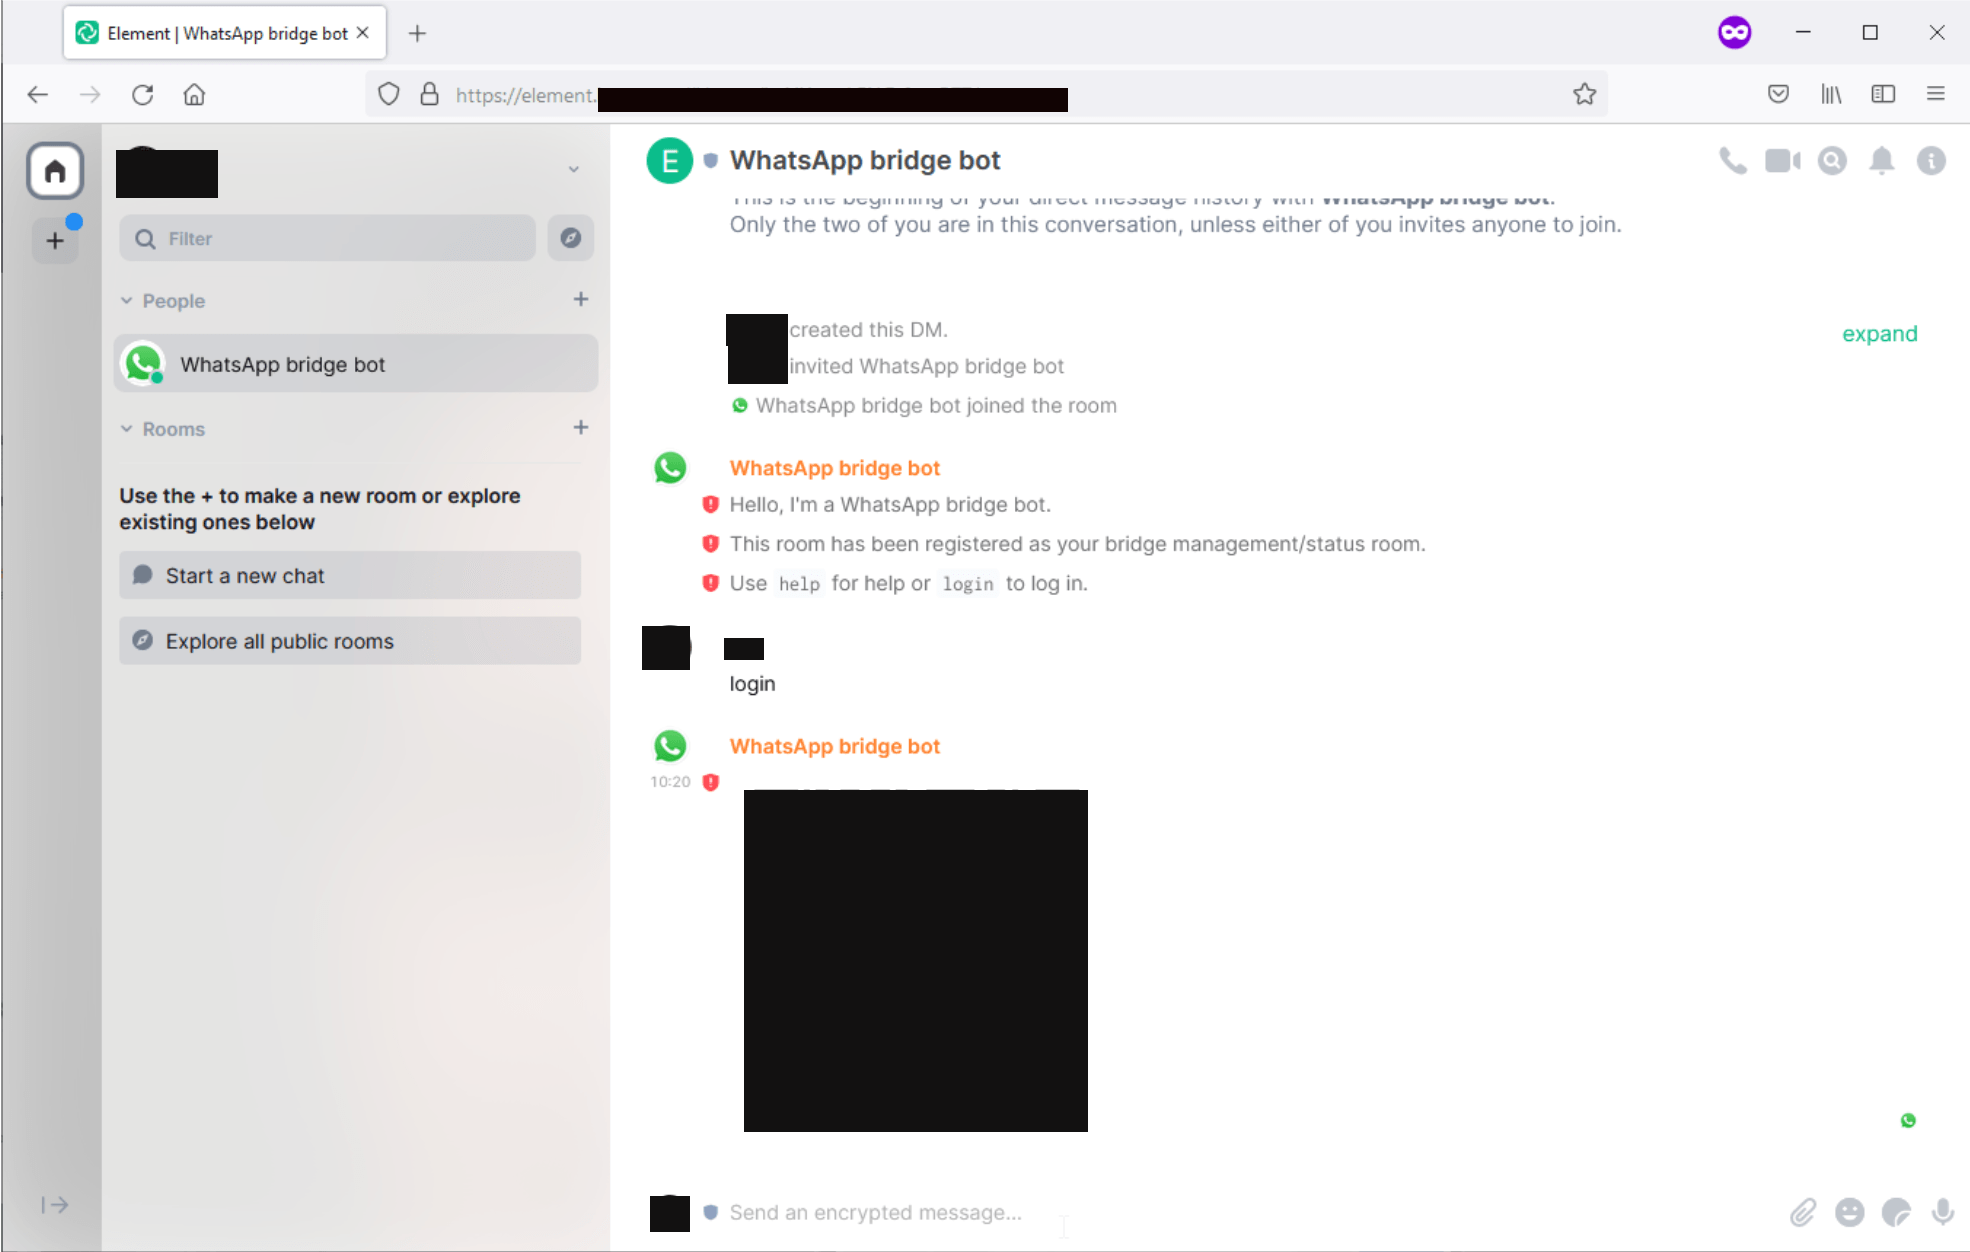Open private browsing mask indicator
1970x1252 pixels.
pos(1735,33)
